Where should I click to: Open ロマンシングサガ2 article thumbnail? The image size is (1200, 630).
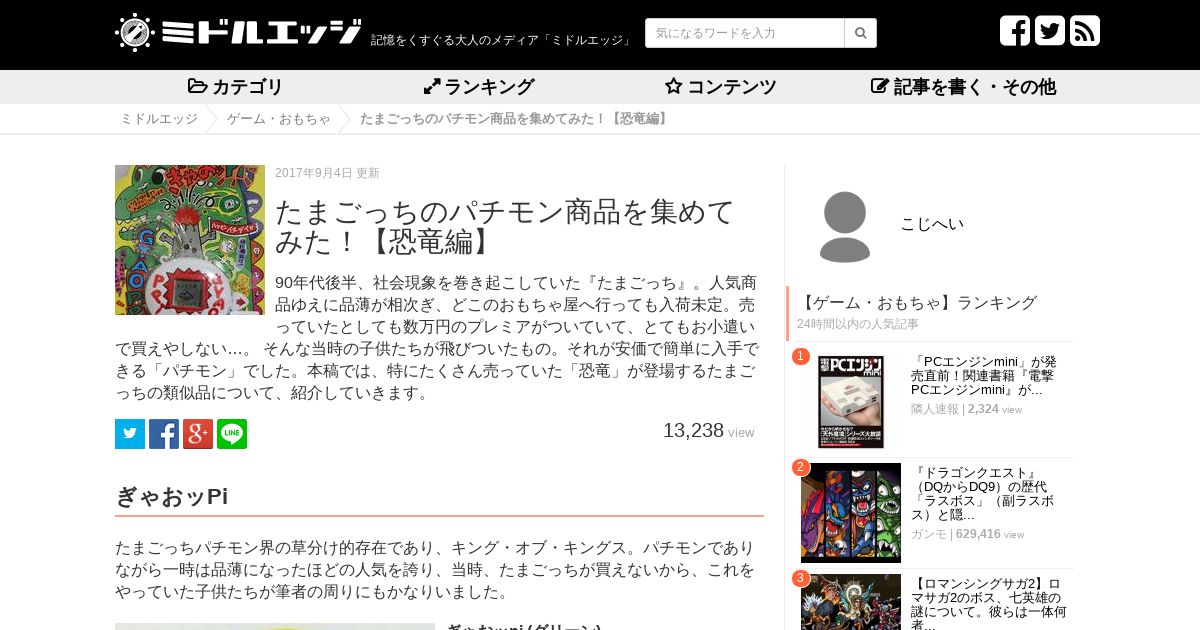(851, 602)
